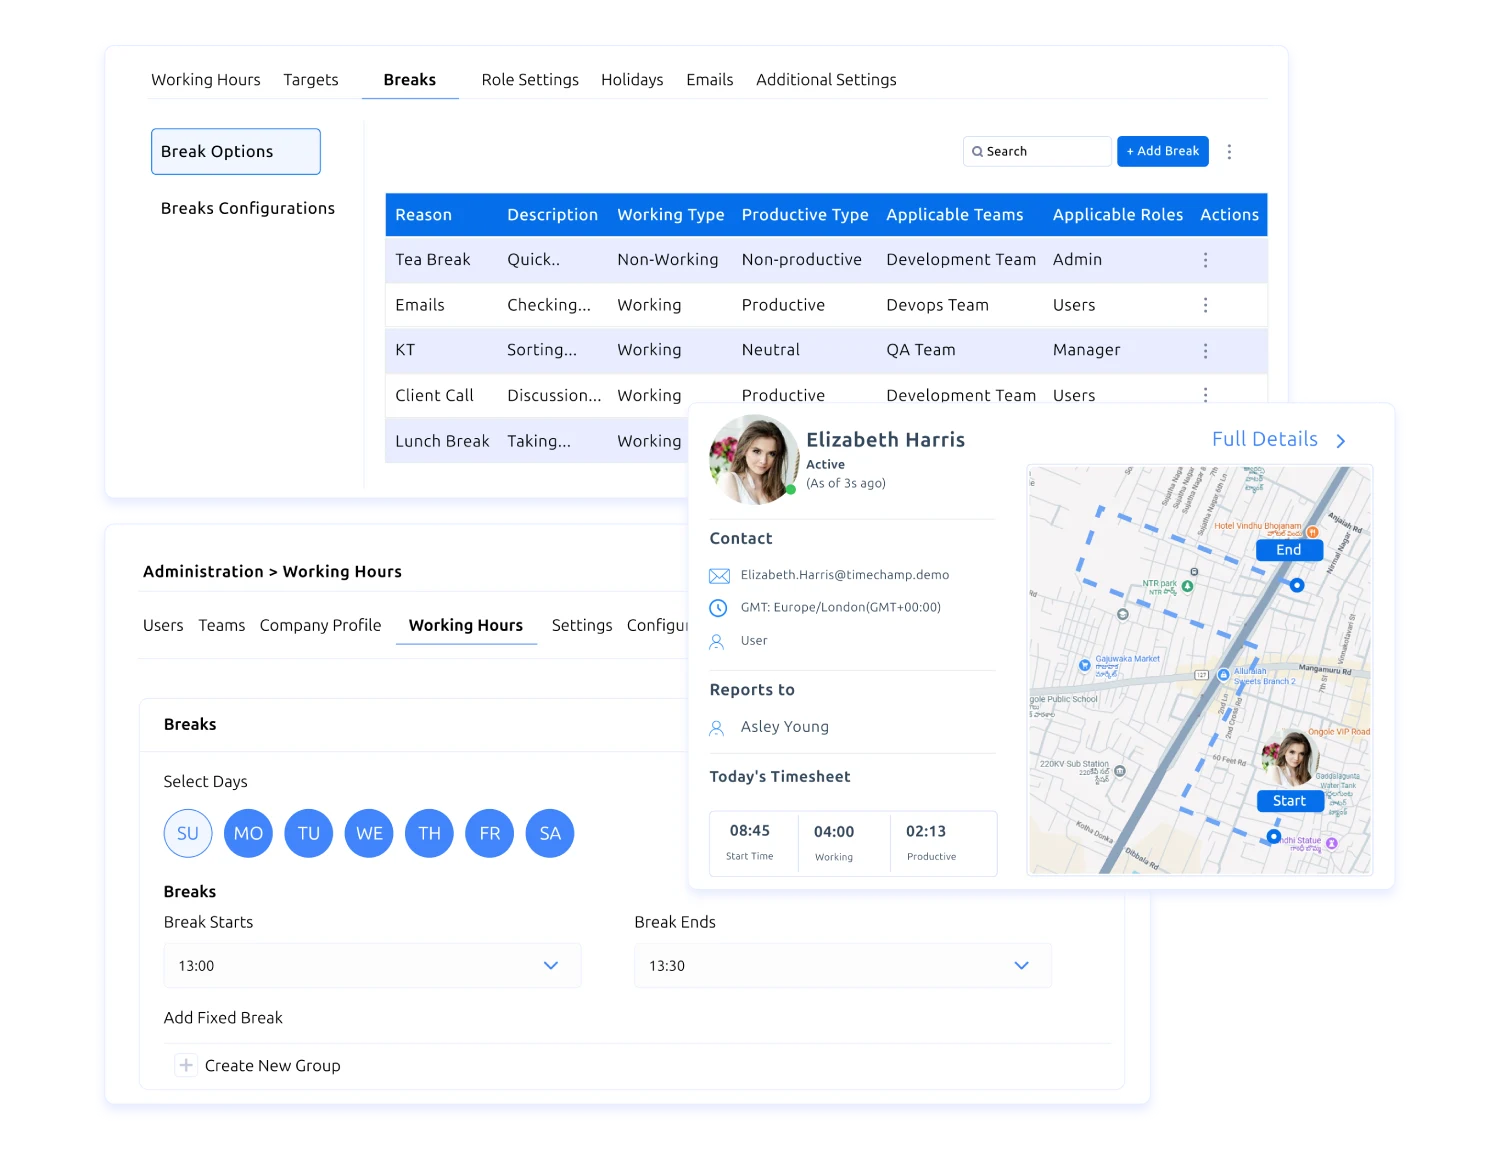
Task: Toggle Wednesday in Select Days
Action: (x=368, y=833)
